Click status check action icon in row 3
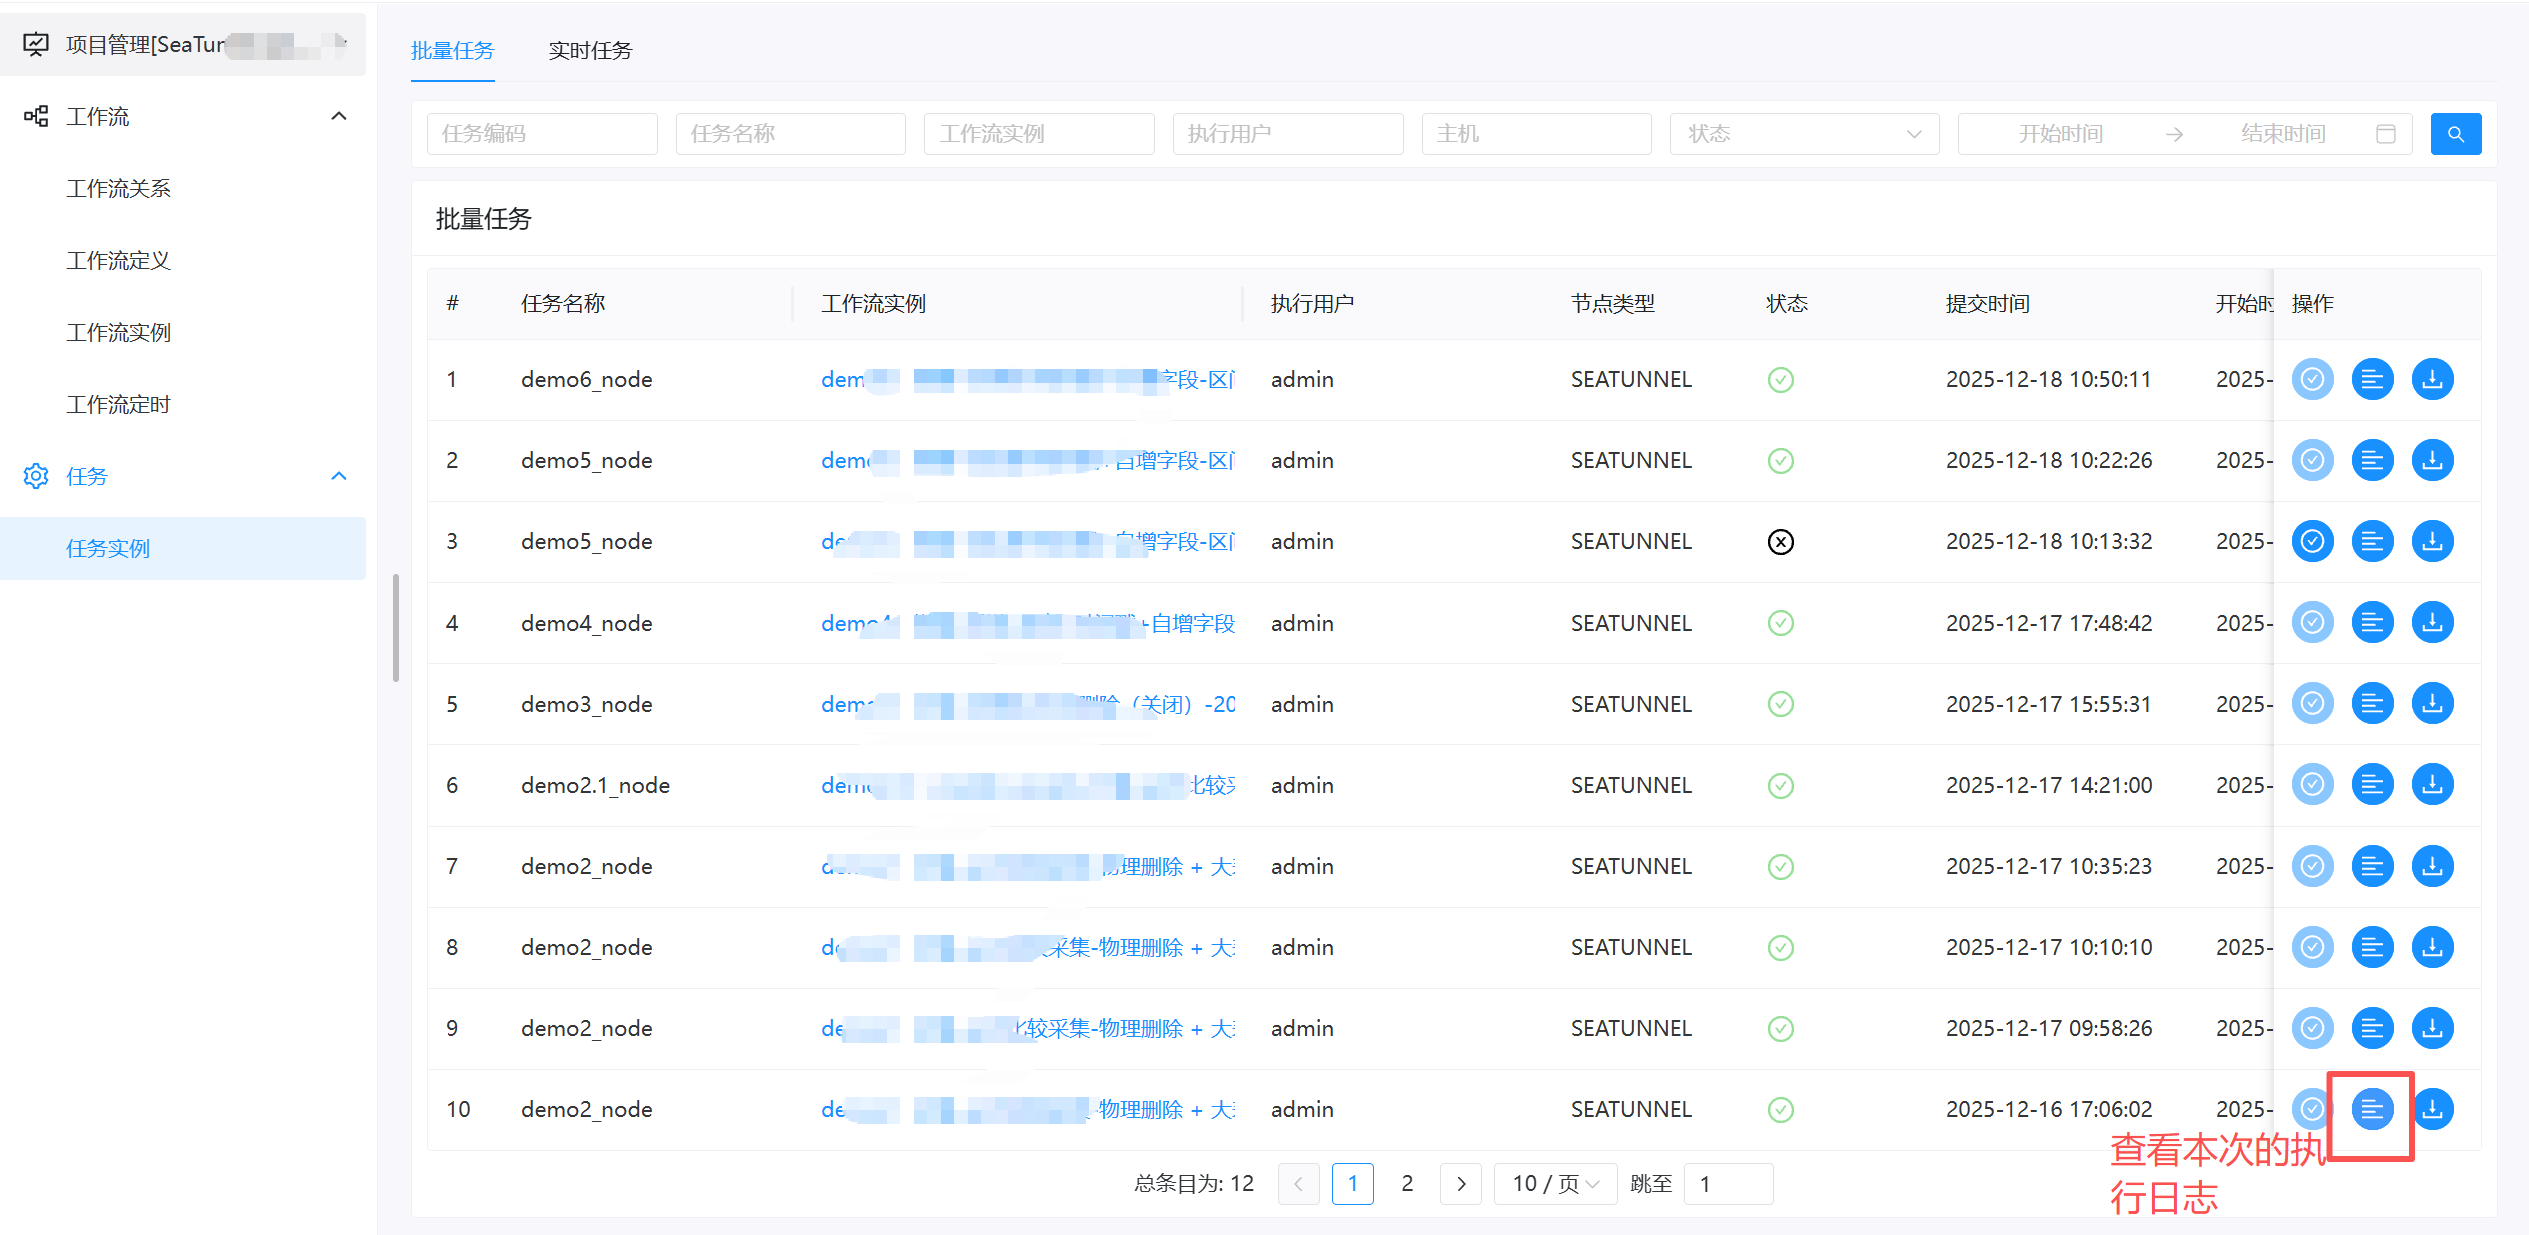The height and width of the screenshot is (1235, 2529). tap(2312, 541)
